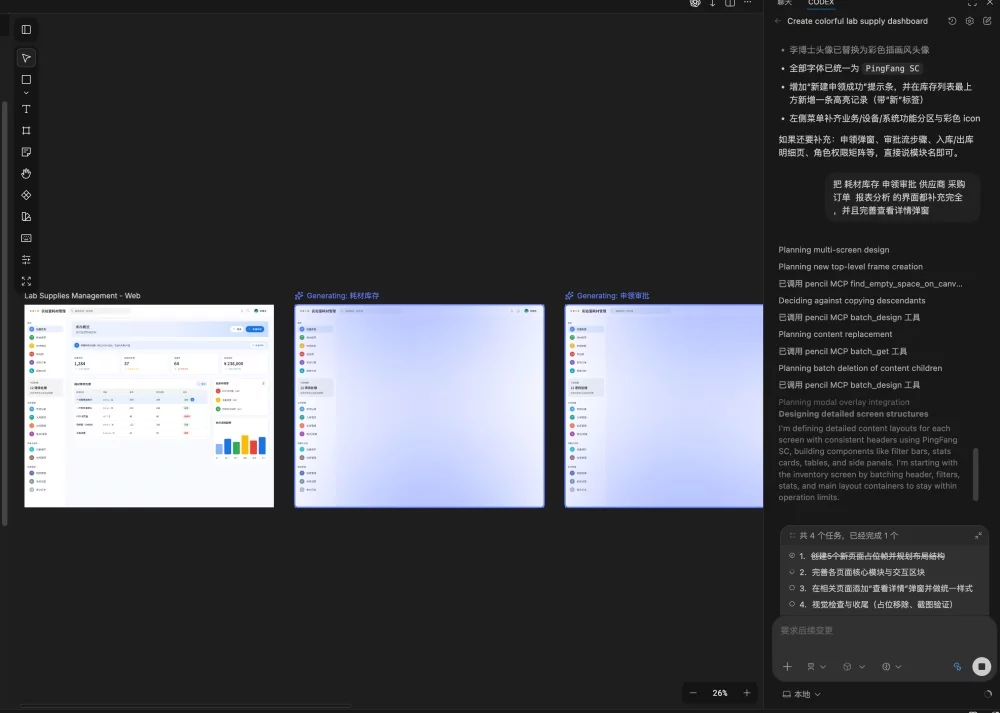The image size is (1000, 713).
Task: Focus the 要求后续变更 input field
Action: 883,631
